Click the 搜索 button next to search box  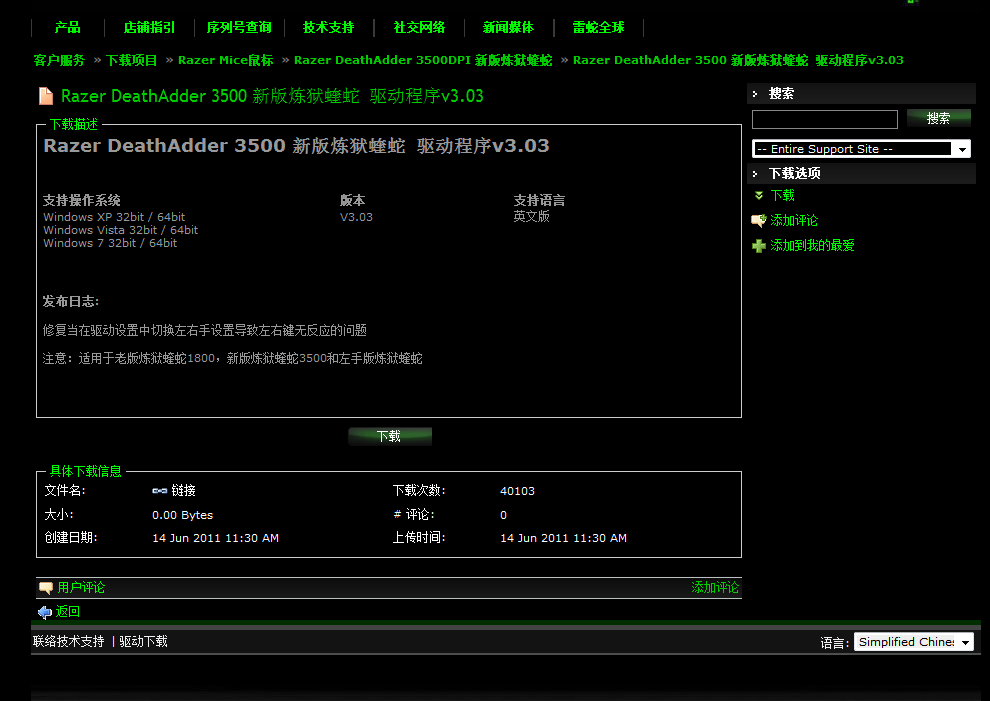coord(938,118)
